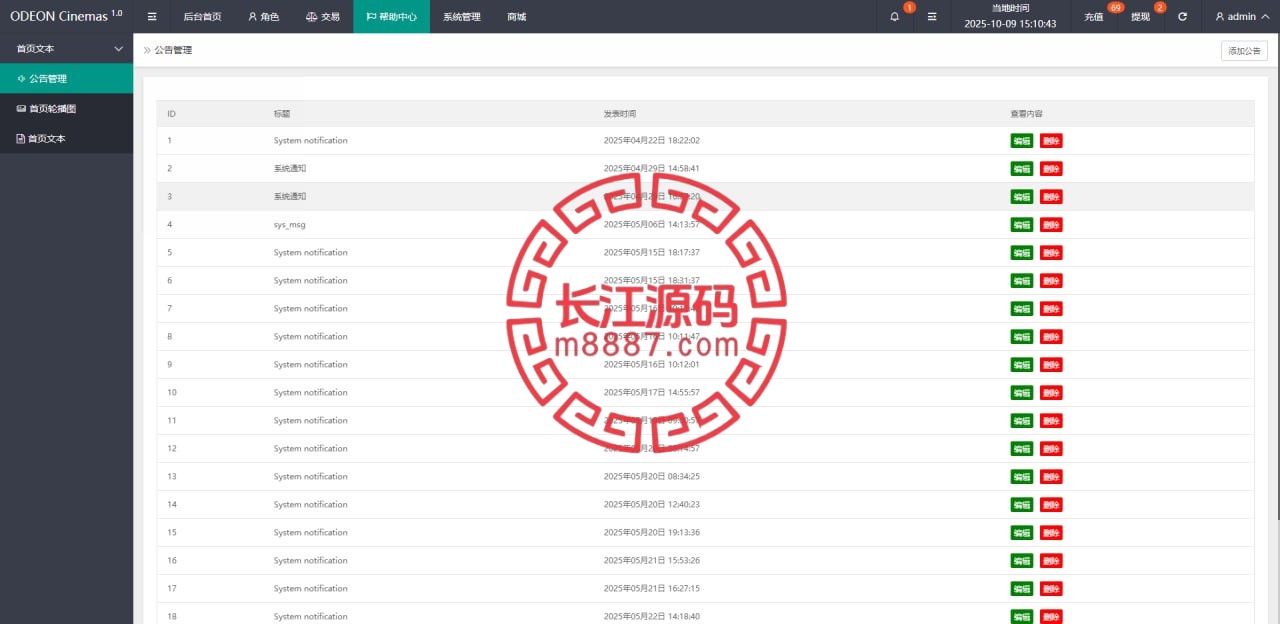The image size is (1280, 624).
Task: Open the 充值 notifications link
Action: 1094,17
